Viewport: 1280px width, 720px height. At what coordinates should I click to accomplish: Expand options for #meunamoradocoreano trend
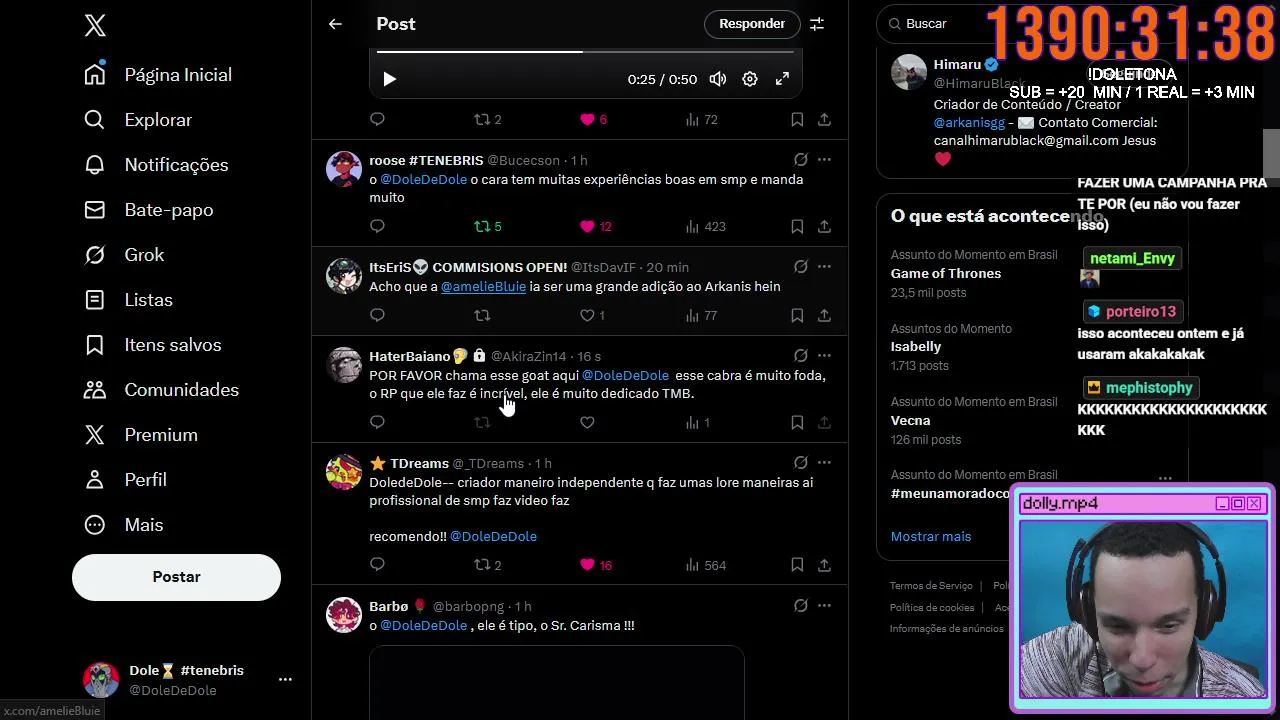click(x=1165, y=479)
